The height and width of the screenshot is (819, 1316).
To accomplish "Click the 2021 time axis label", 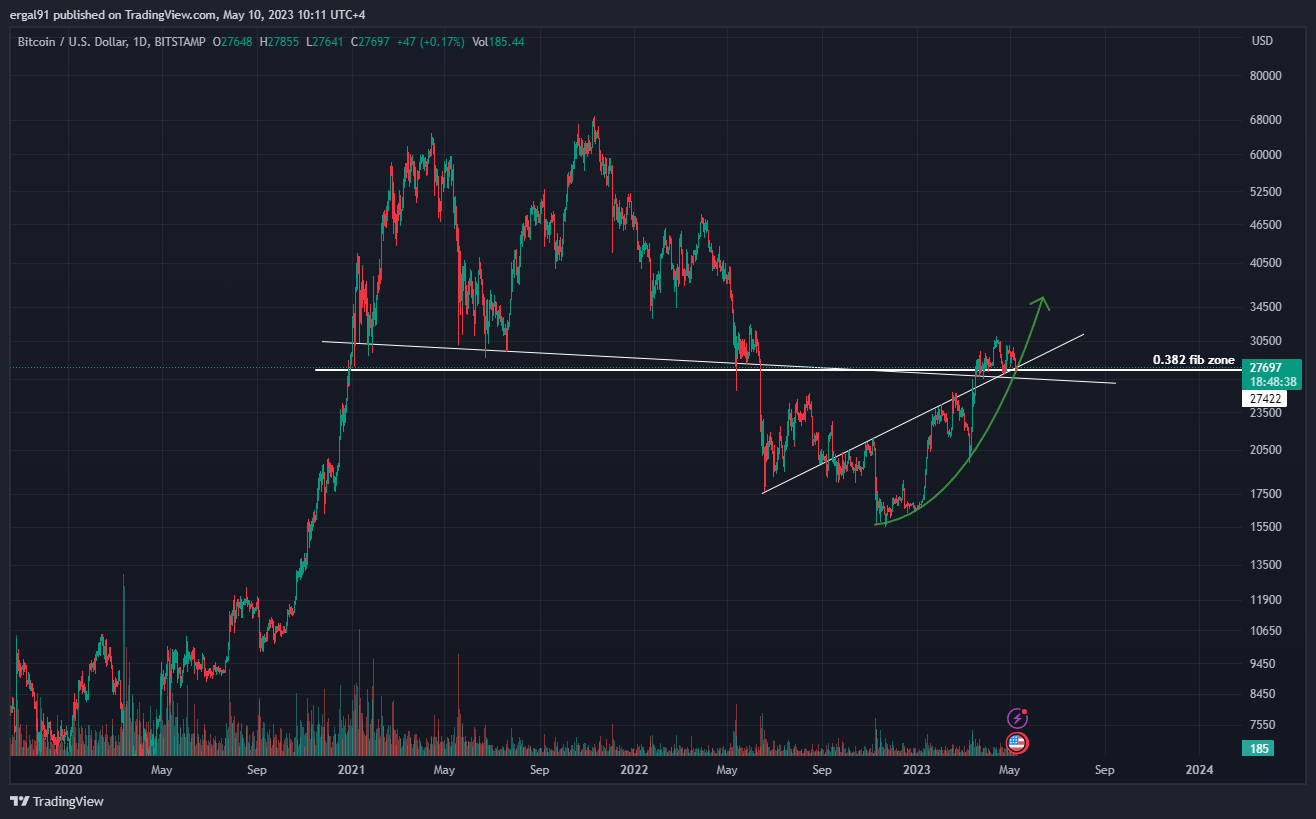I will pos(351,770).
